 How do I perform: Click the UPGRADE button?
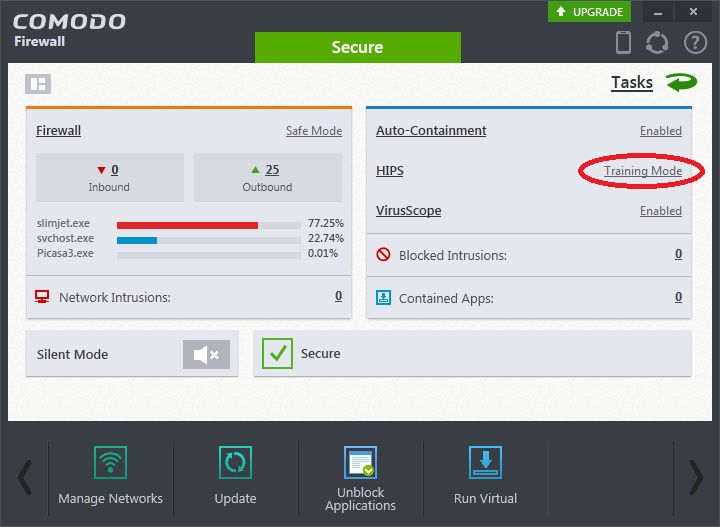(589, 11)
